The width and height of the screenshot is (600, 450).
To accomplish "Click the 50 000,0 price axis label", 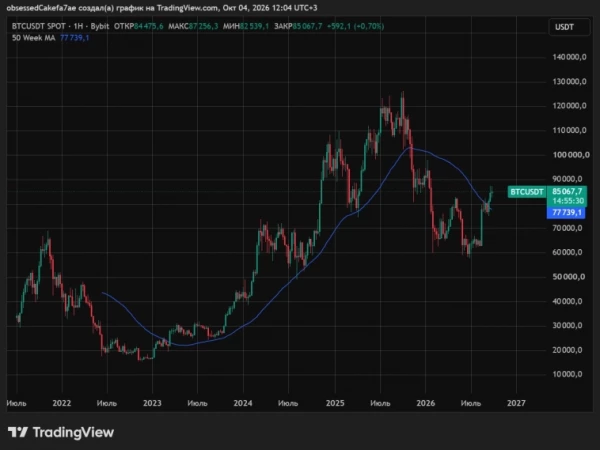I will [x=569, y=277].
